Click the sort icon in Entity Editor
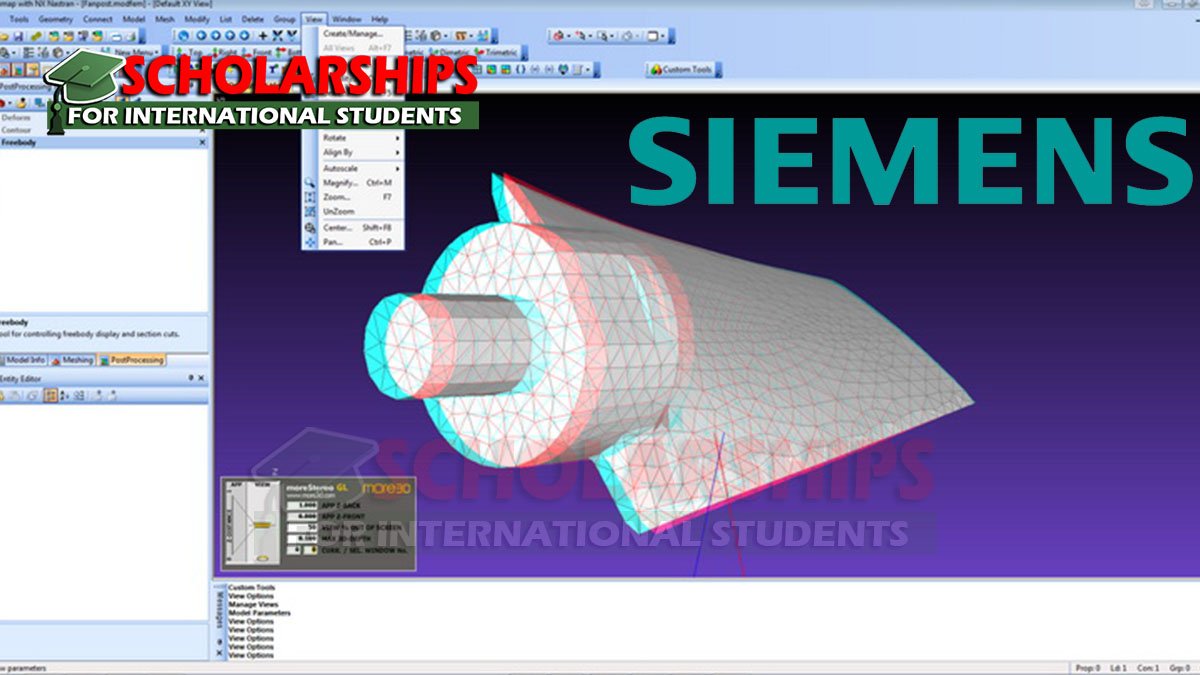 [66, 395]
